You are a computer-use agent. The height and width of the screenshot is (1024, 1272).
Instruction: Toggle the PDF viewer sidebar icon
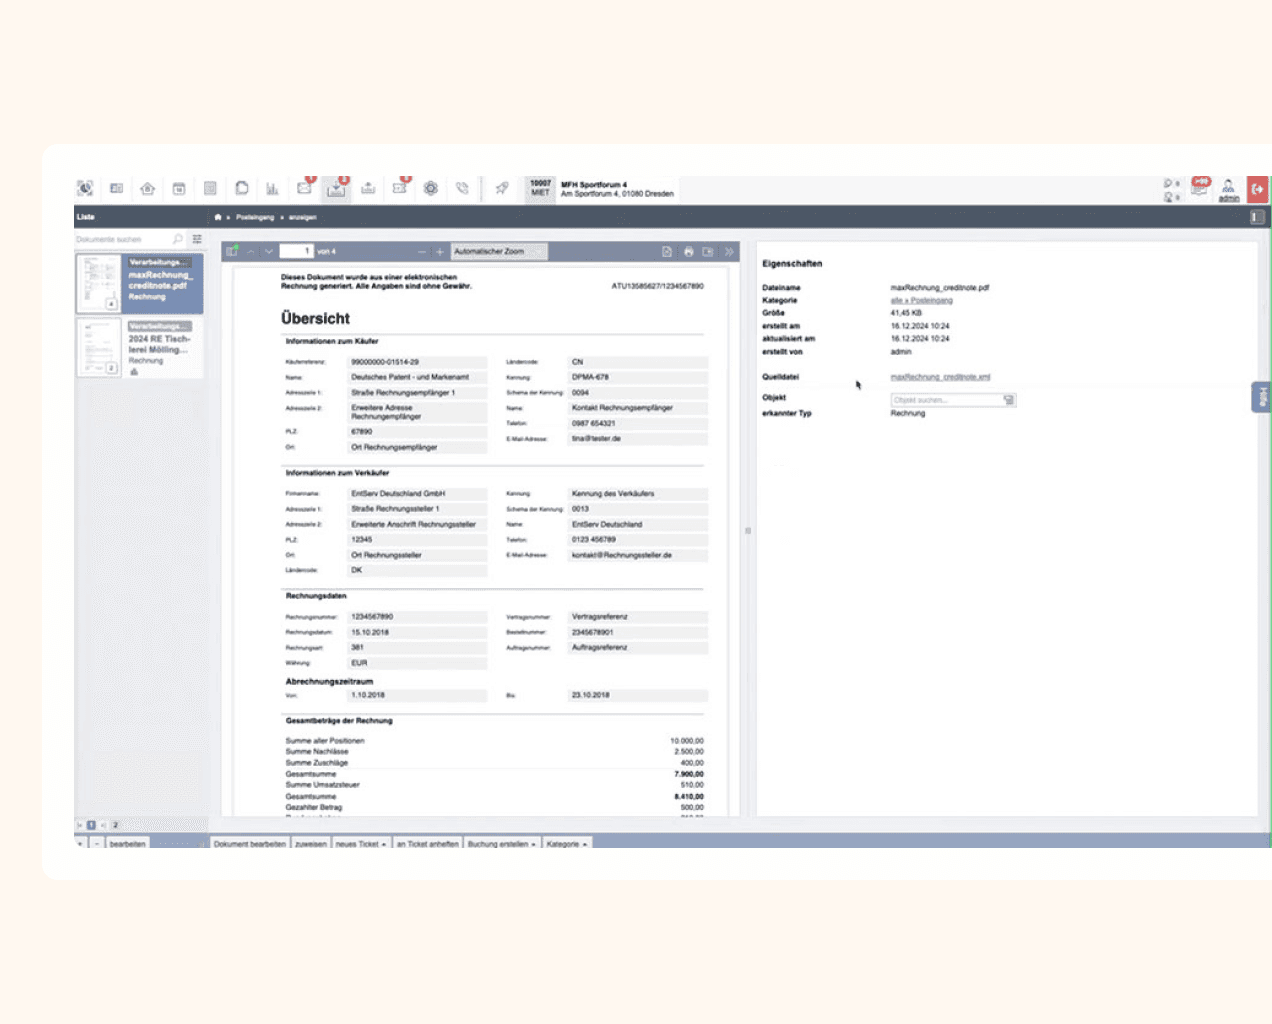point(232,251)
